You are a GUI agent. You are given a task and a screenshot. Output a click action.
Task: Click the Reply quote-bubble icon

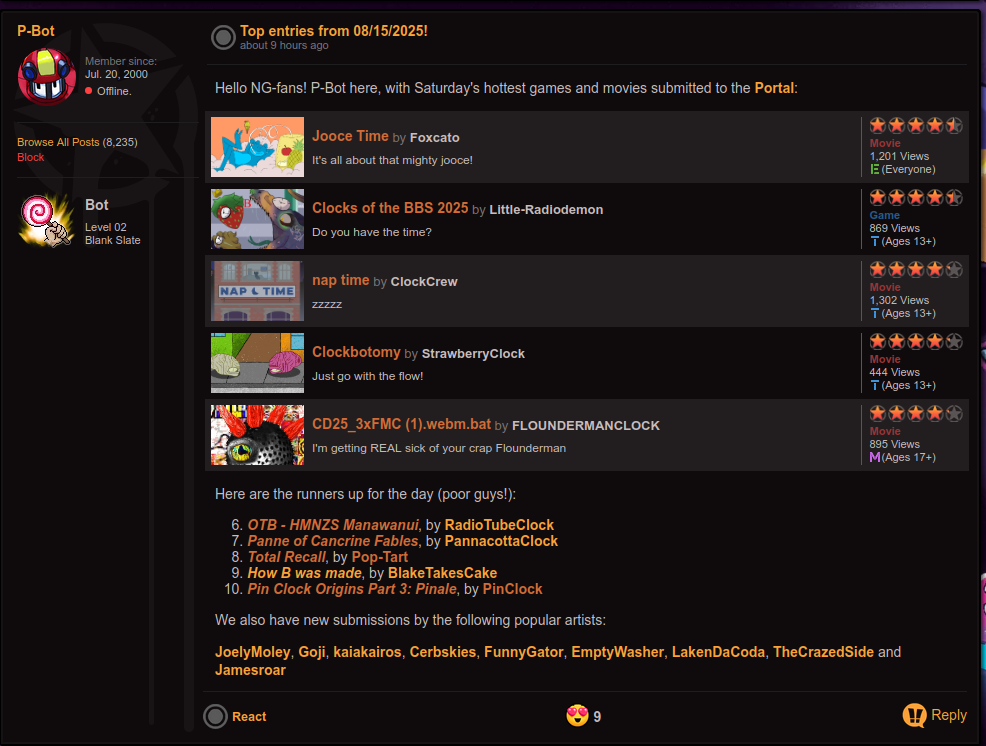pyautogui.click(x=914, y=715)
